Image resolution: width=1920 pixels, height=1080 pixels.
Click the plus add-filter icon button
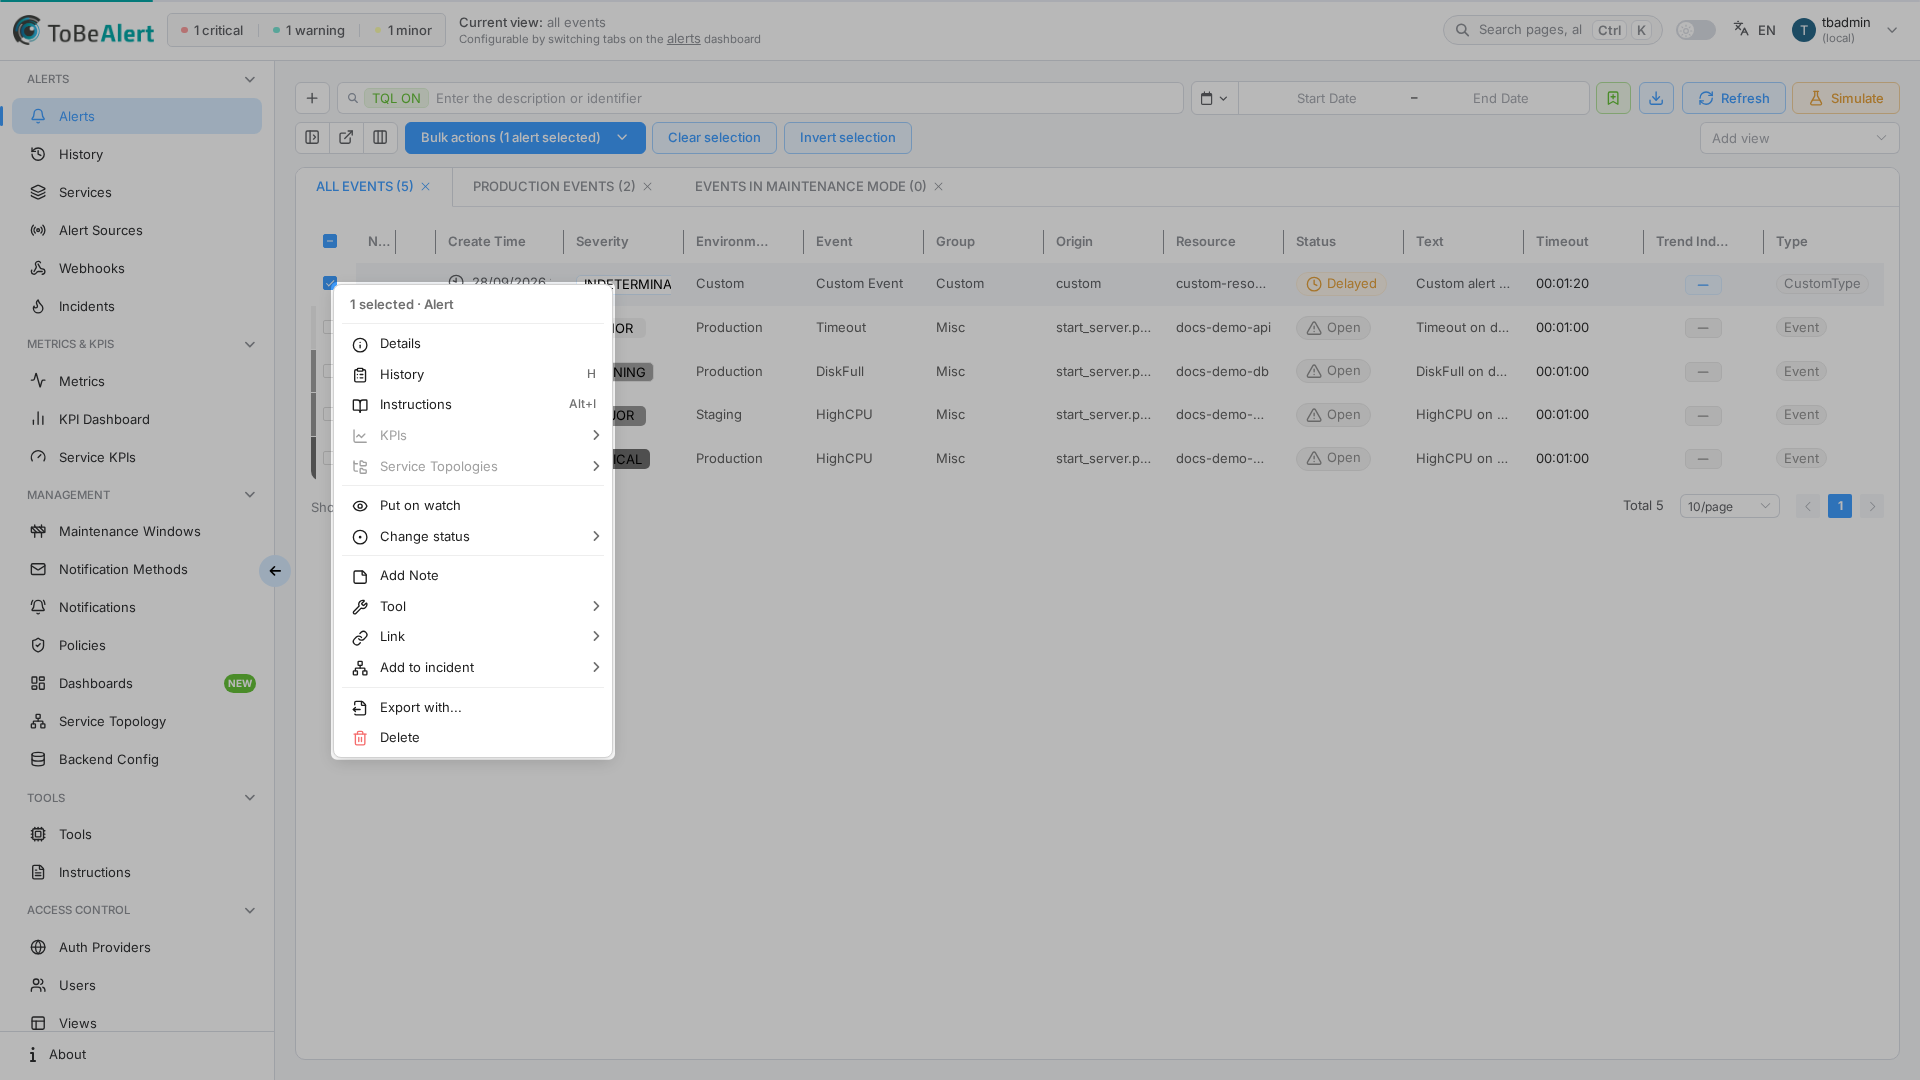pos(312,98)
